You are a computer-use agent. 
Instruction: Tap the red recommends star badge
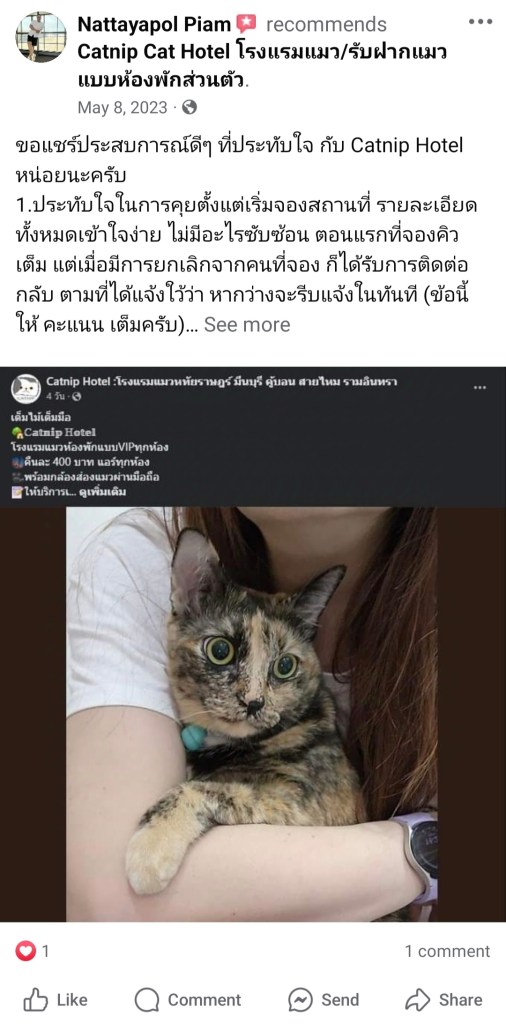(246, 24)
